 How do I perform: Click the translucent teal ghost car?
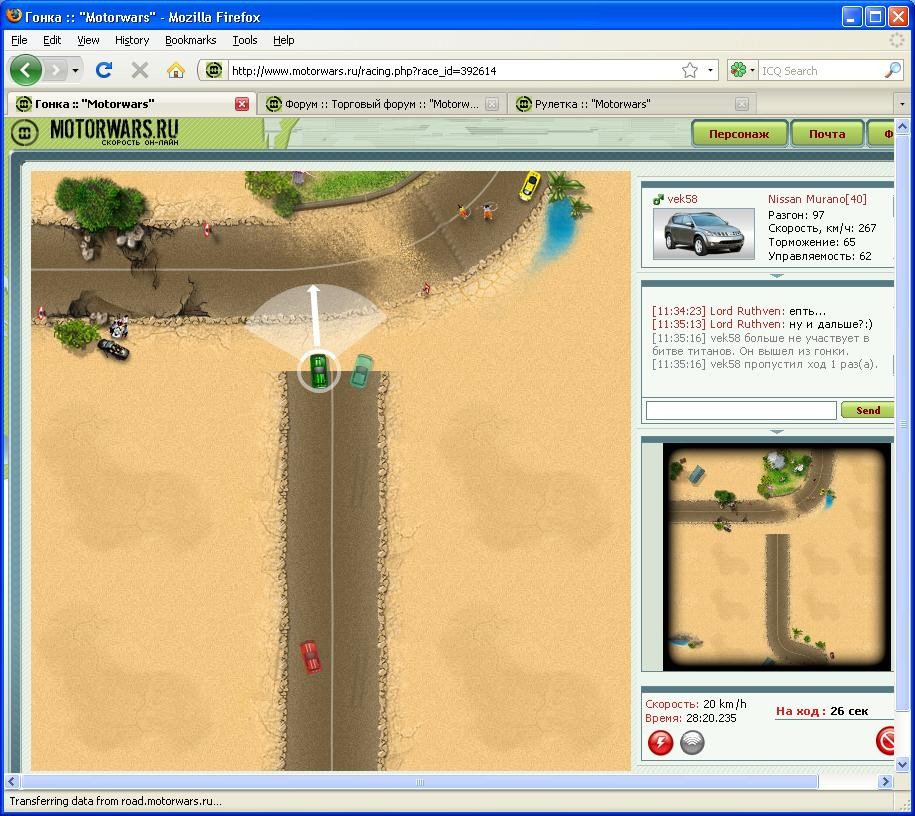click(361, 371)
